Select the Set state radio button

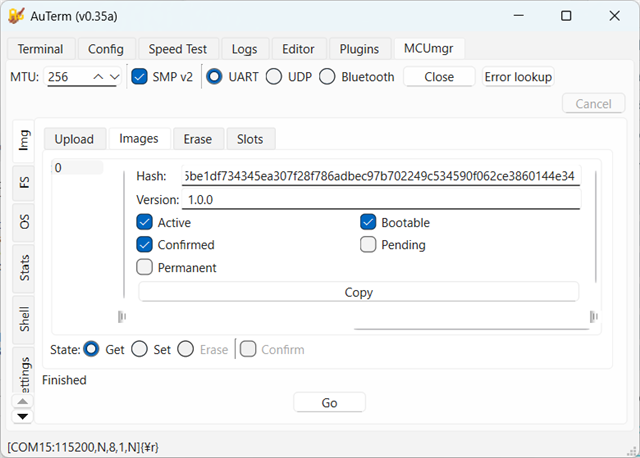click(140, 349)
